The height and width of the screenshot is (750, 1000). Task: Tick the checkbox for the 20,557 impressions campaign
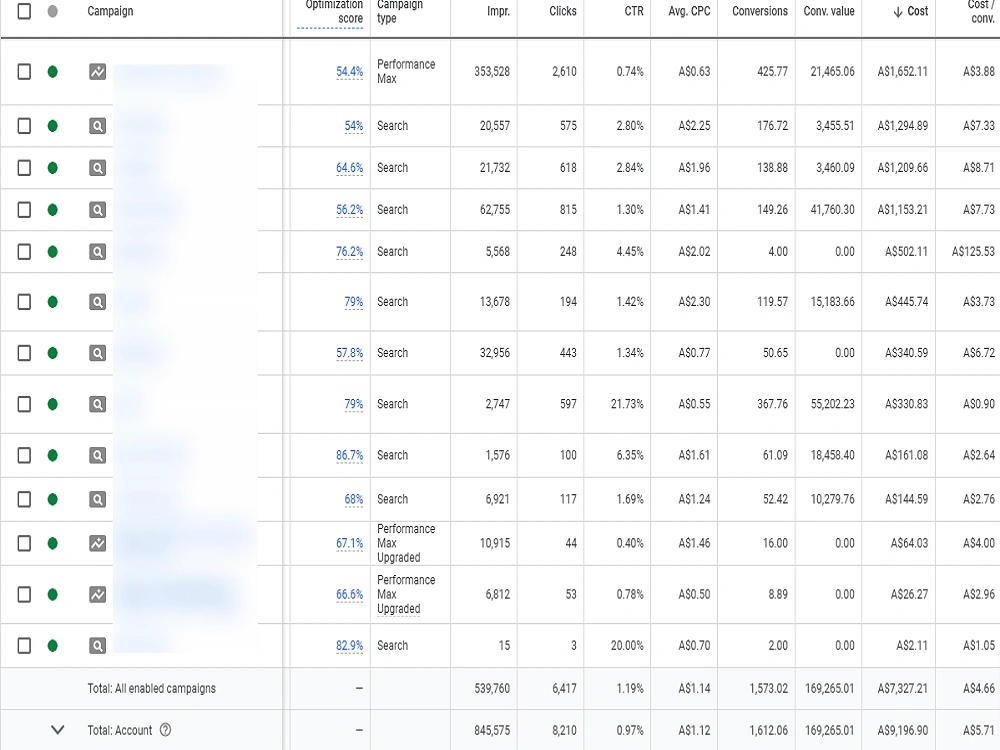click(x=24, y=126)
